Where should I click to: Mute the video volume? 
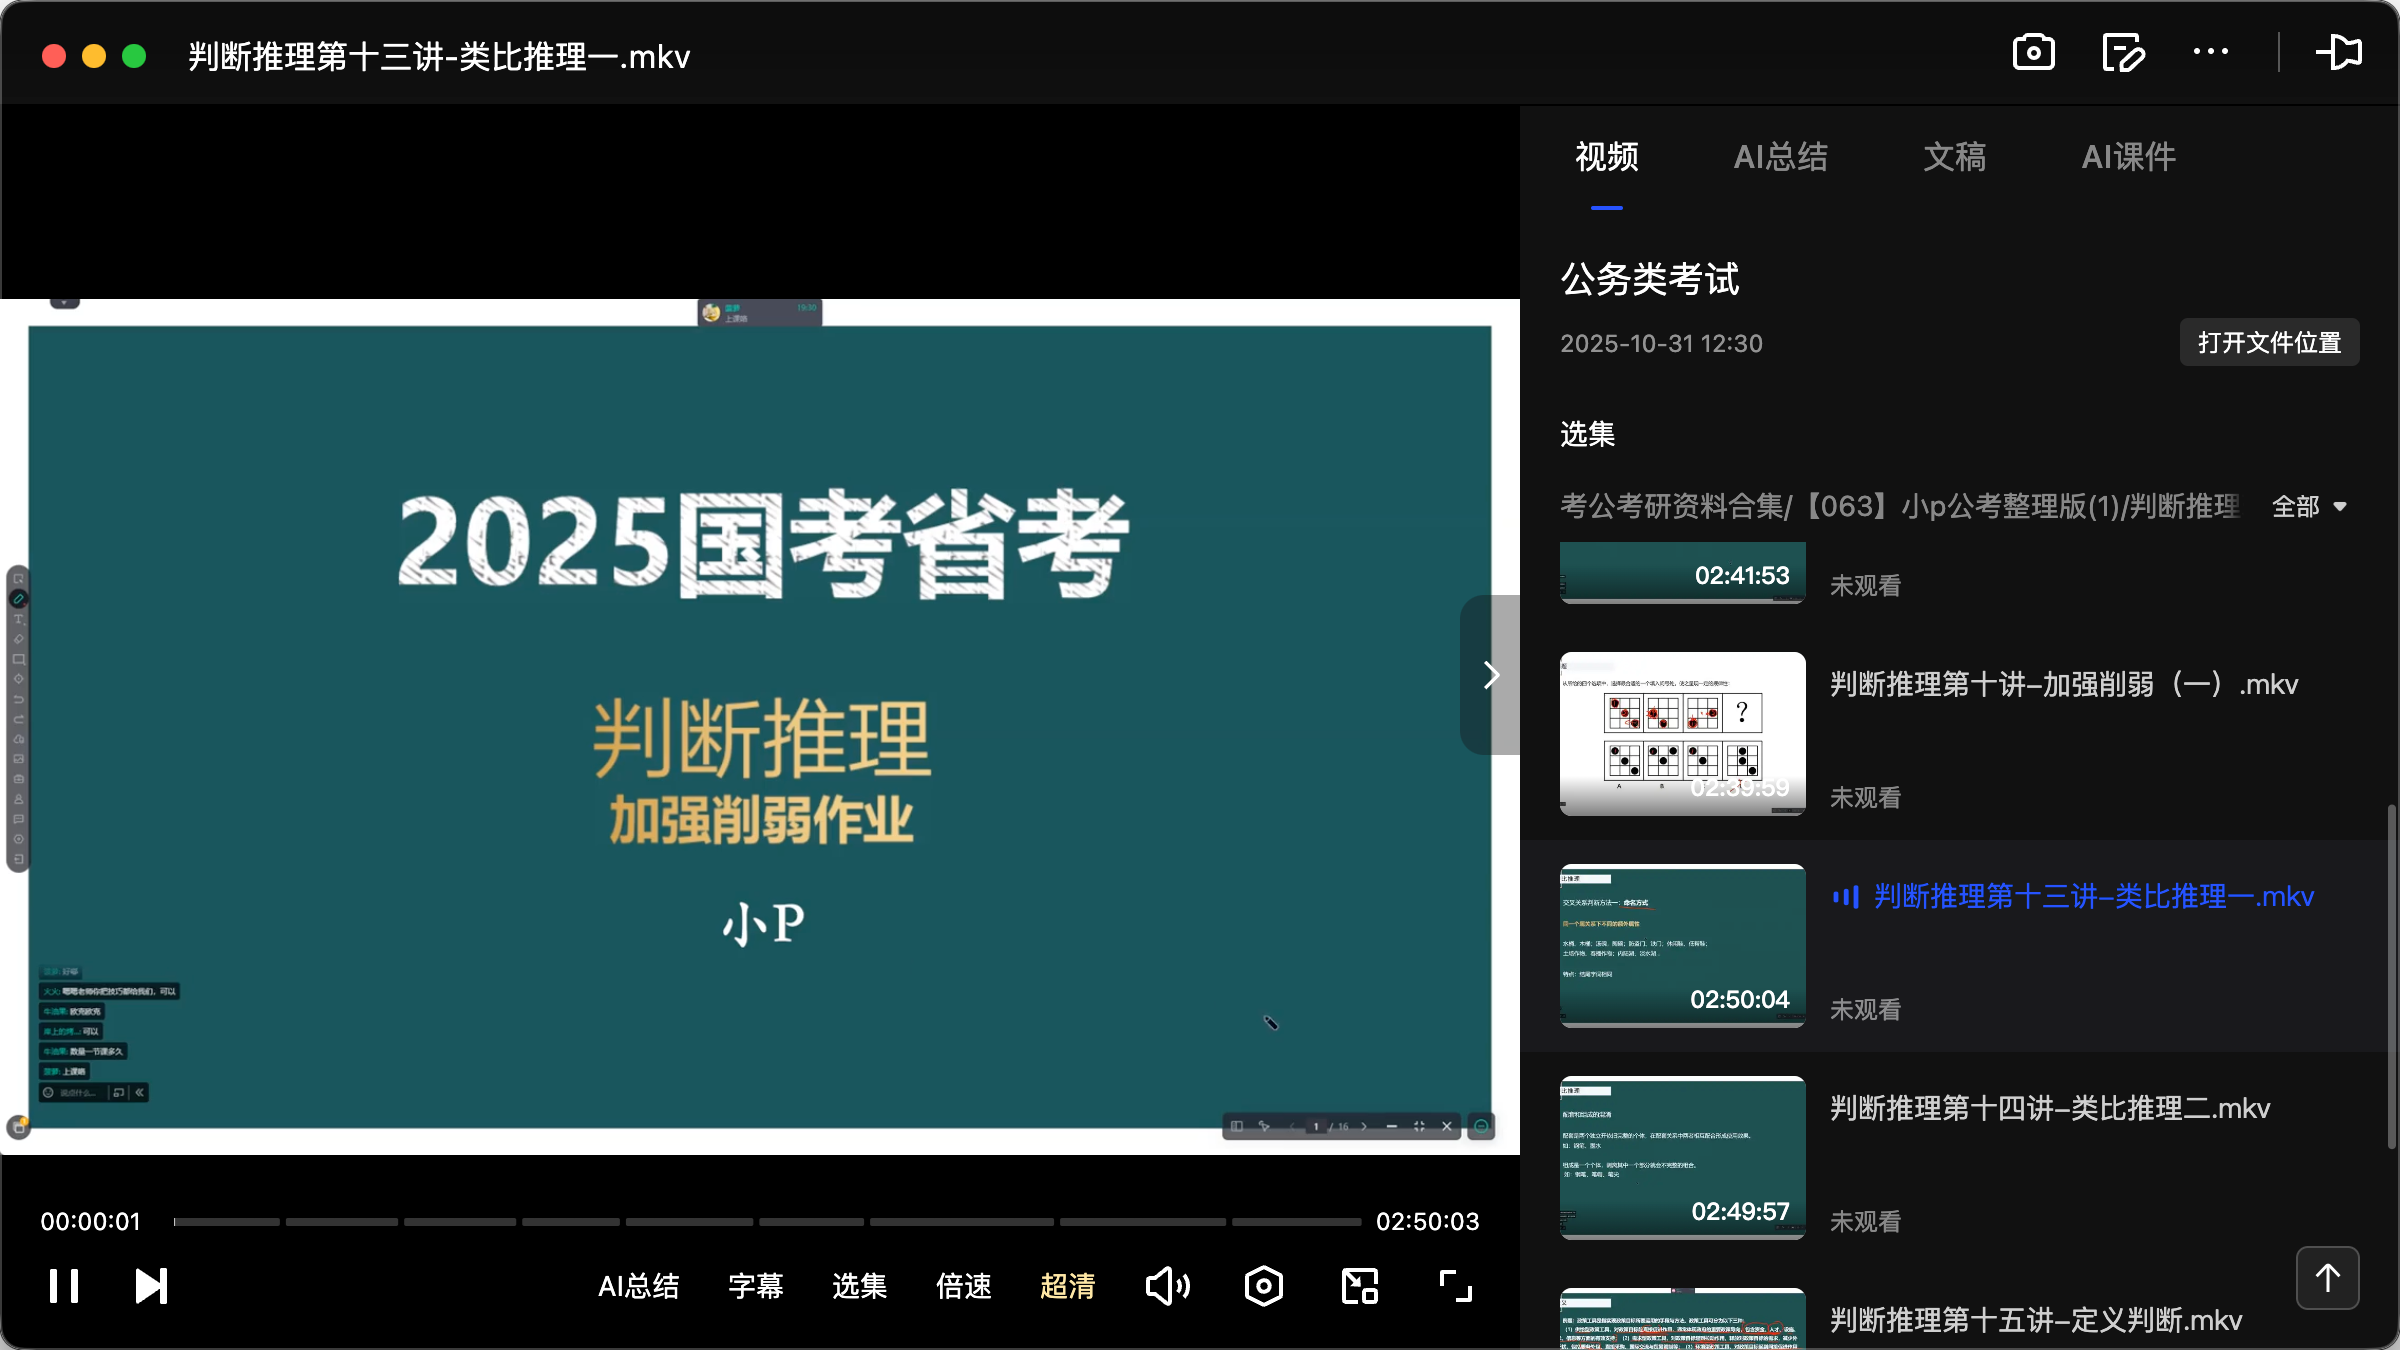1167,1286
